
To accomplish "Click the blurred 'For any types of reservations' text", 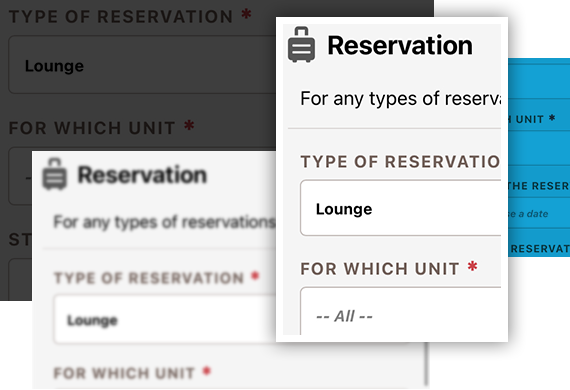I will coord(164,222).
